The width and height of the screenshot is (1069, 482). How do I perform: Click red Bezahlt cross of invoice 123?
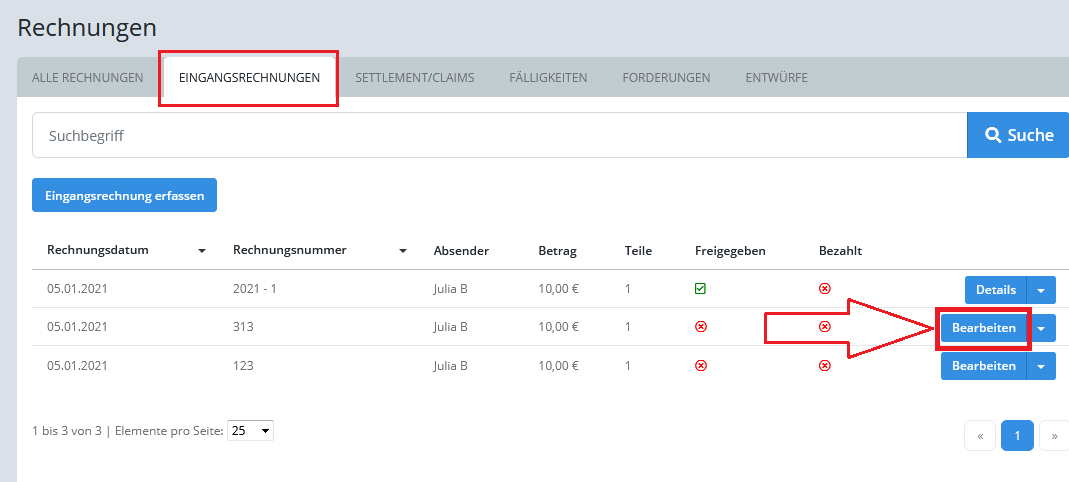(824, 365)
